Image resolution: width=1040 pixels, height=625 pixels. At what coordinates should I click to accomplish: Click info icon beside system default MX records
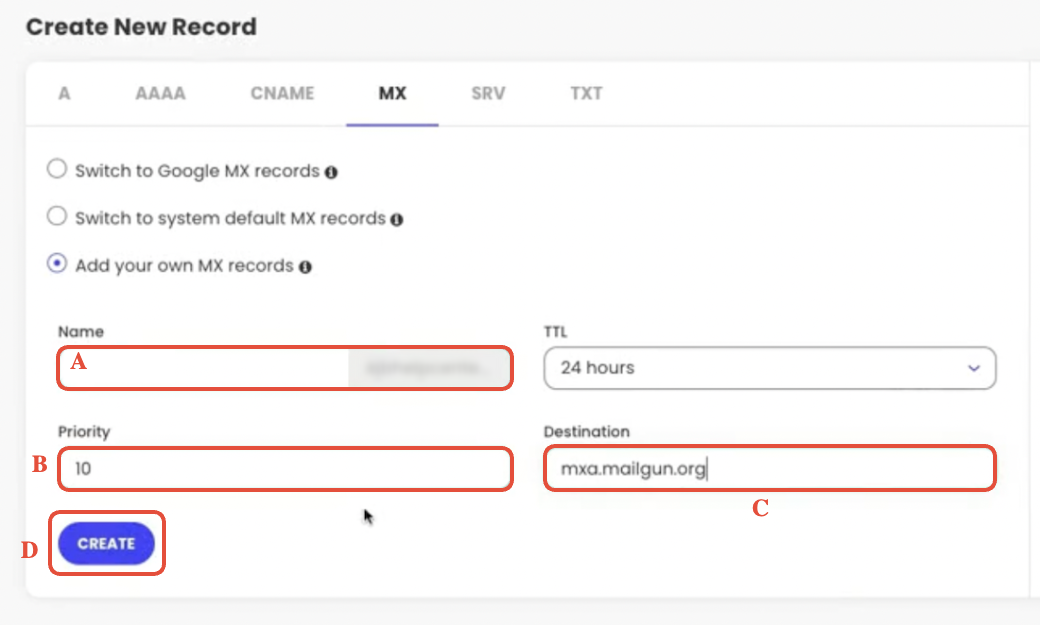[396, 218]
